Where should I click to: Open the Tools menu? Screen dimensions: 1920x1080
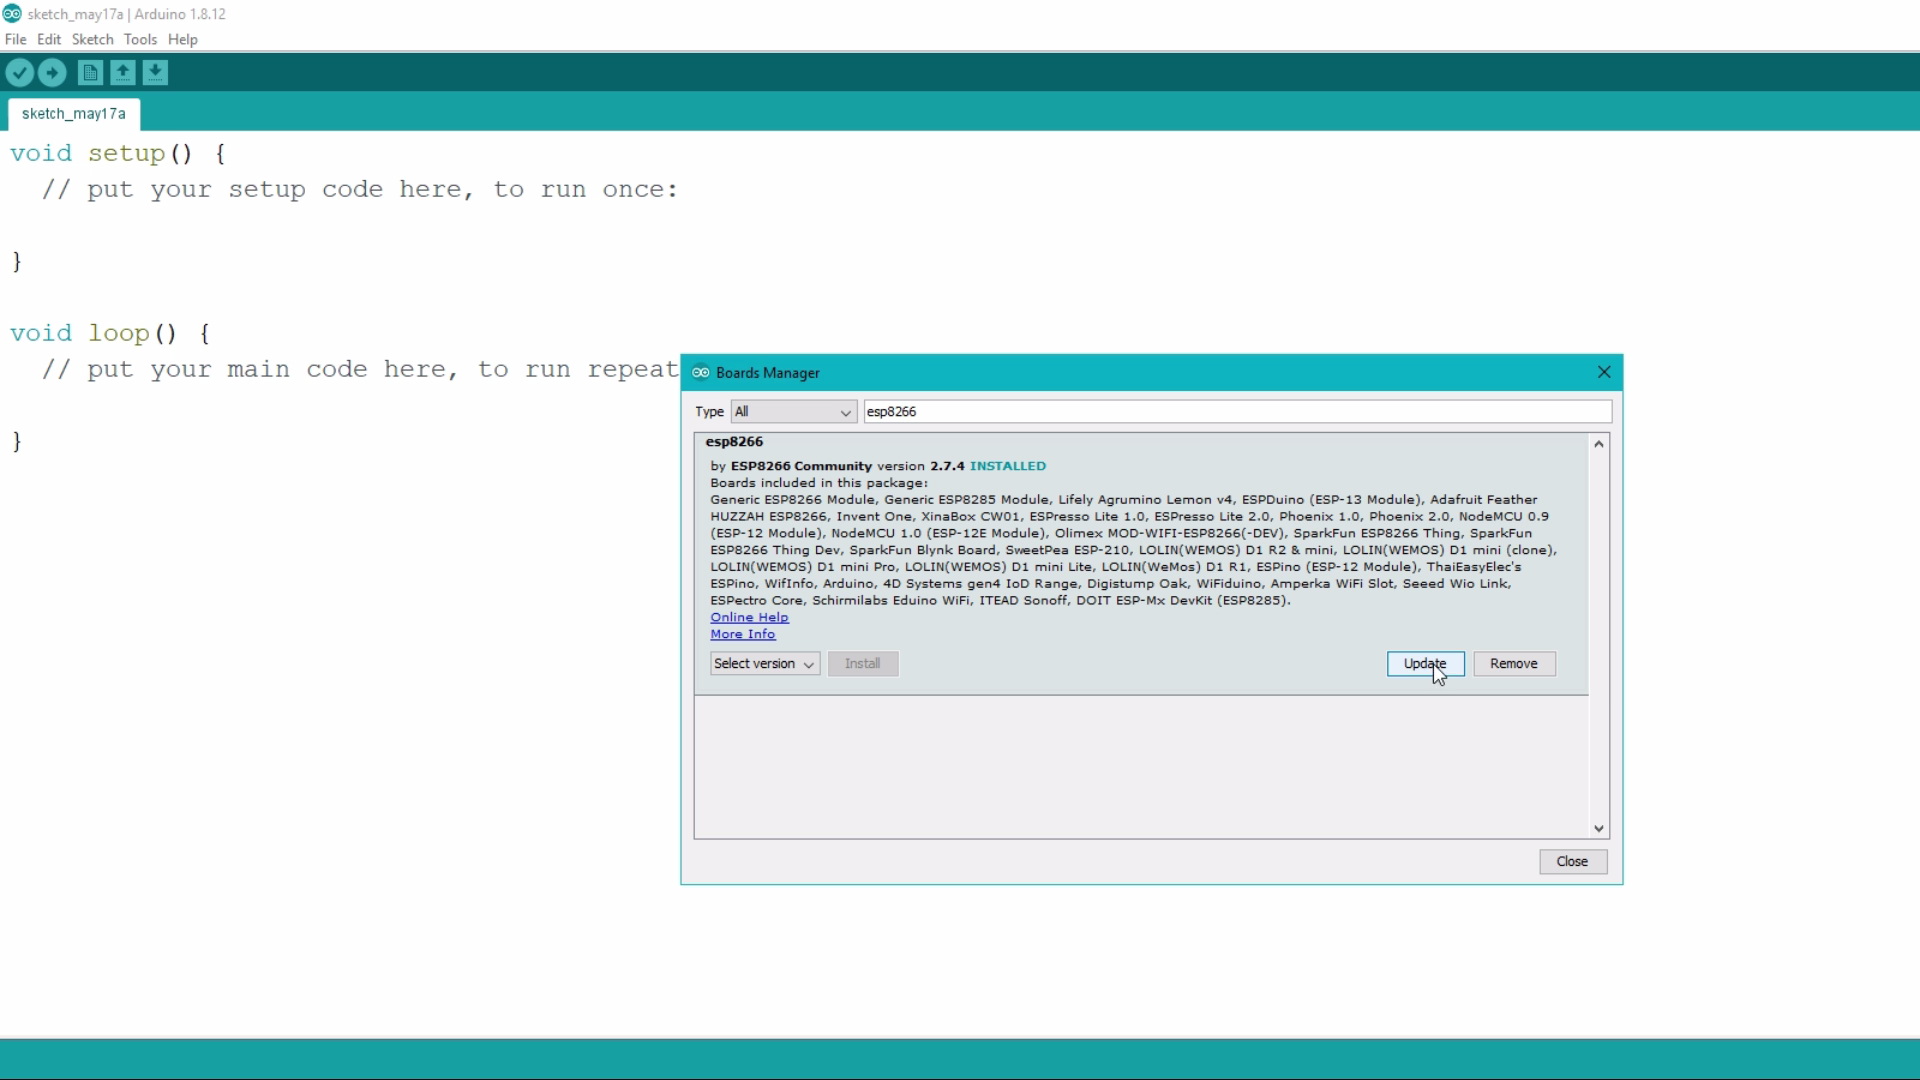(x=140, y=40)
